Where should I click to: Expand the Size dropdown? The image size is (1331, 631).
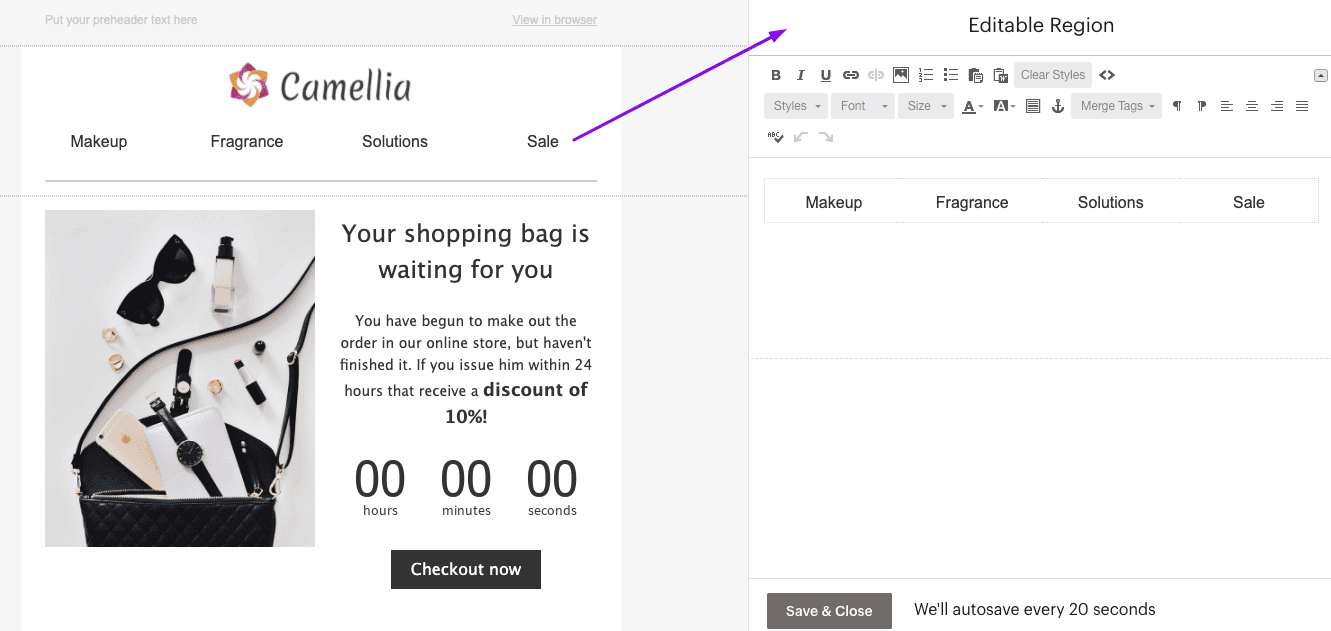pyautogui.click(x=925, y=105)
